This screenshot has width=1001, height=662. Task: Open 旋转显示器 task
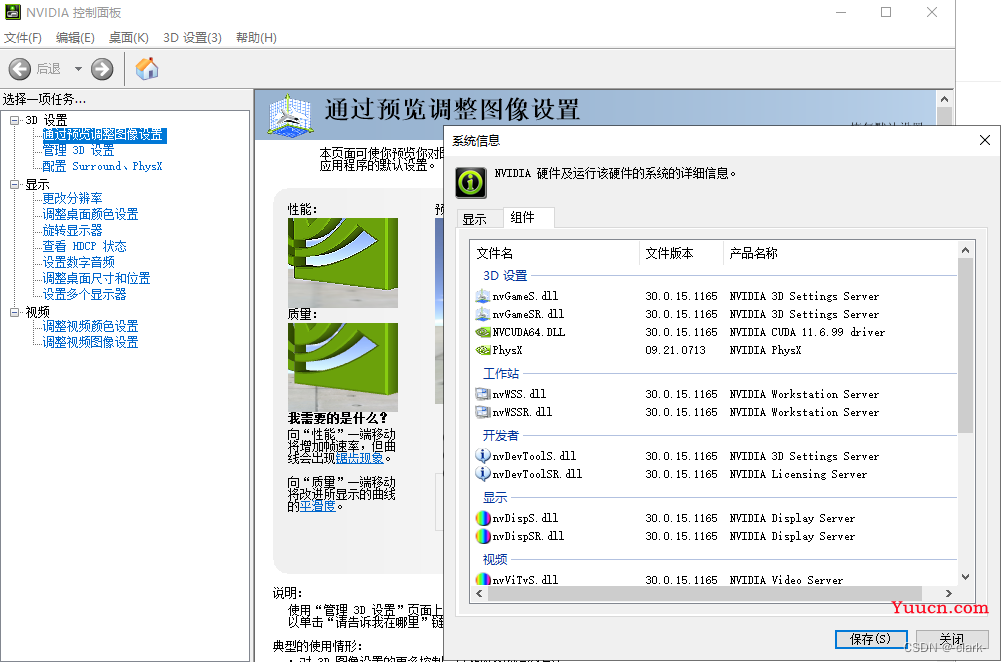72,230
